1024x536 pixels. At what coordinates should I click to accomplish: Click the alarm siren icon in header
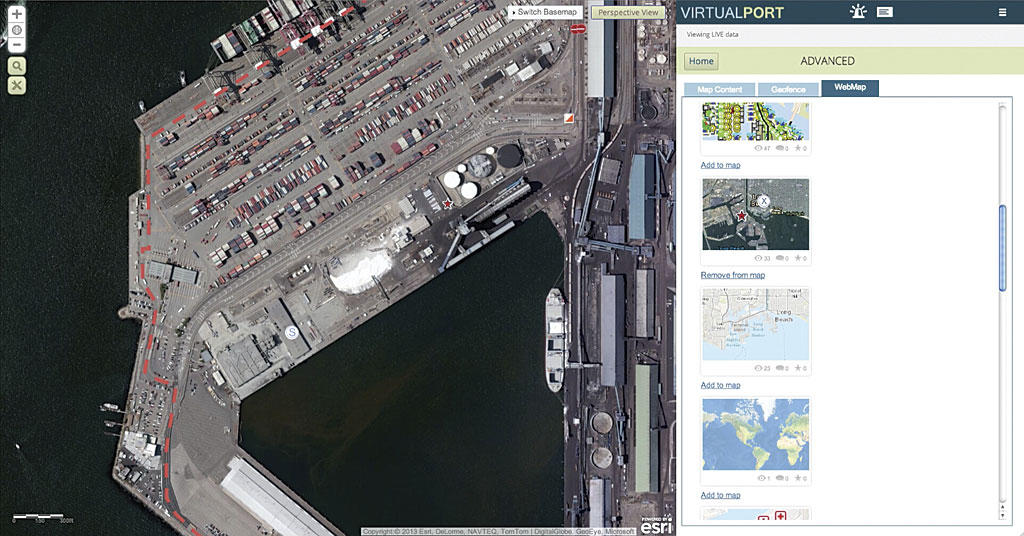pos(857,11)
